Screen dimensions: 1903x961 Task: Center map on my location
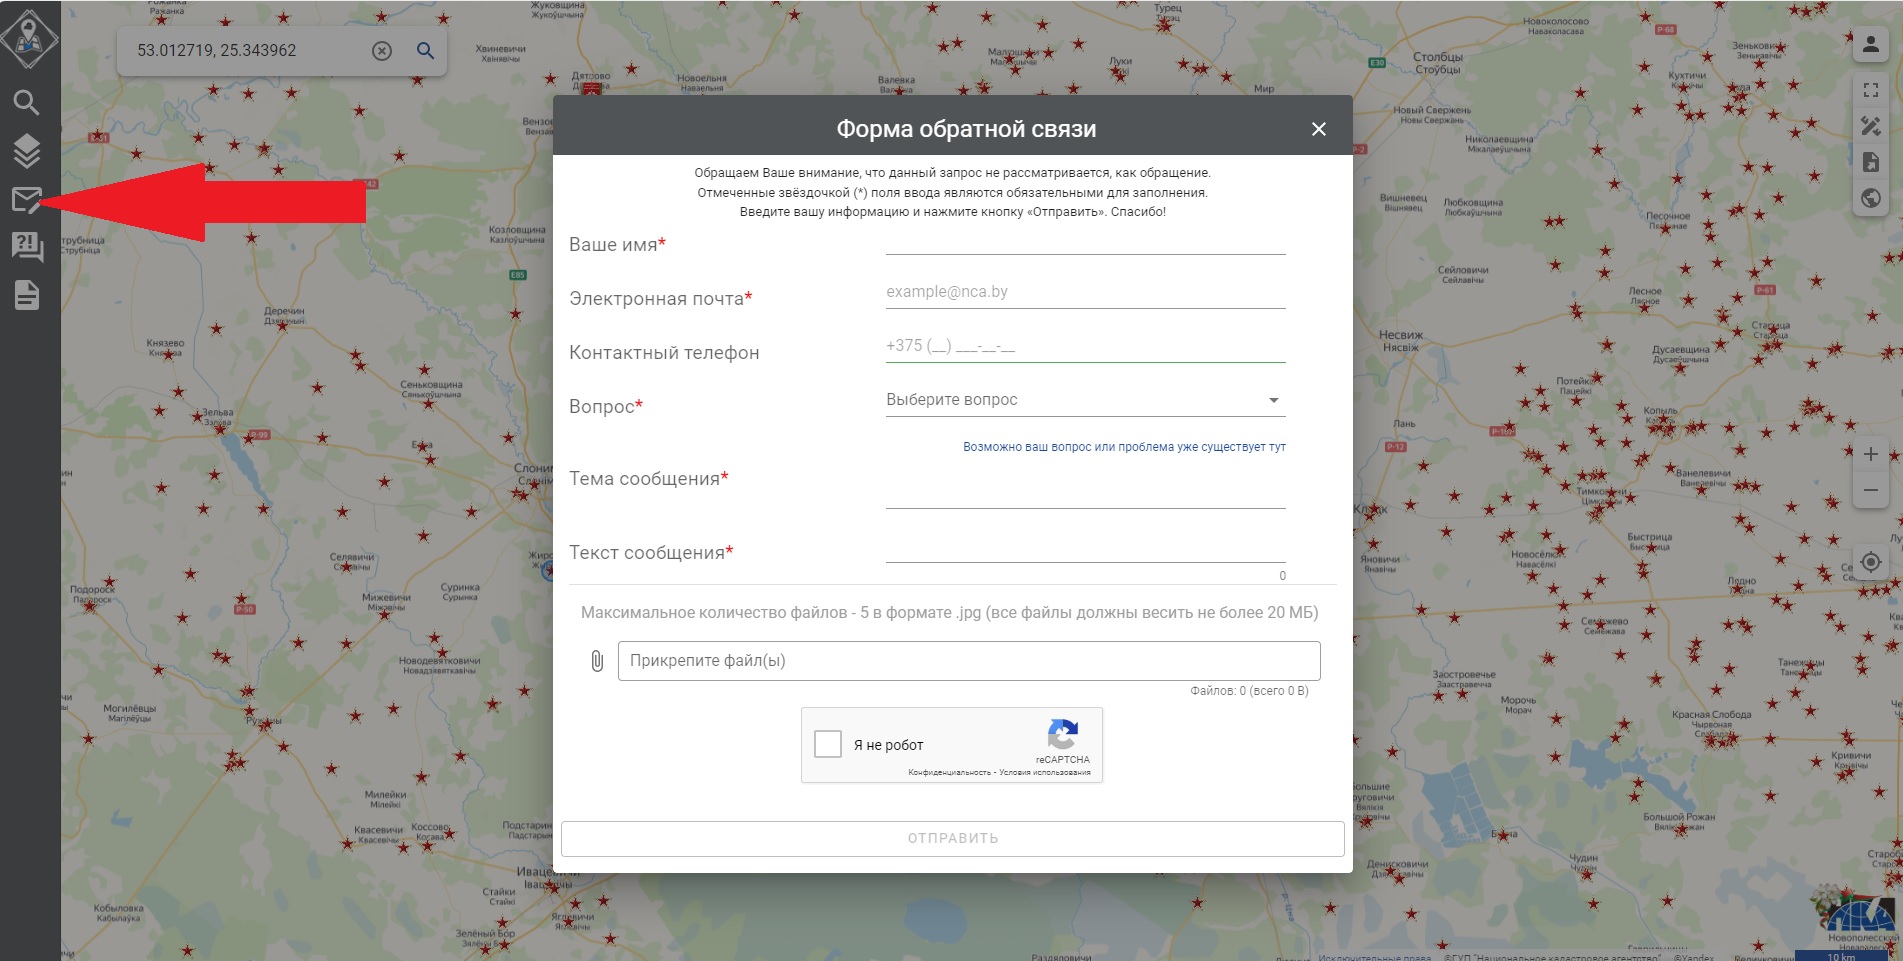click(x=1870, y=562)
